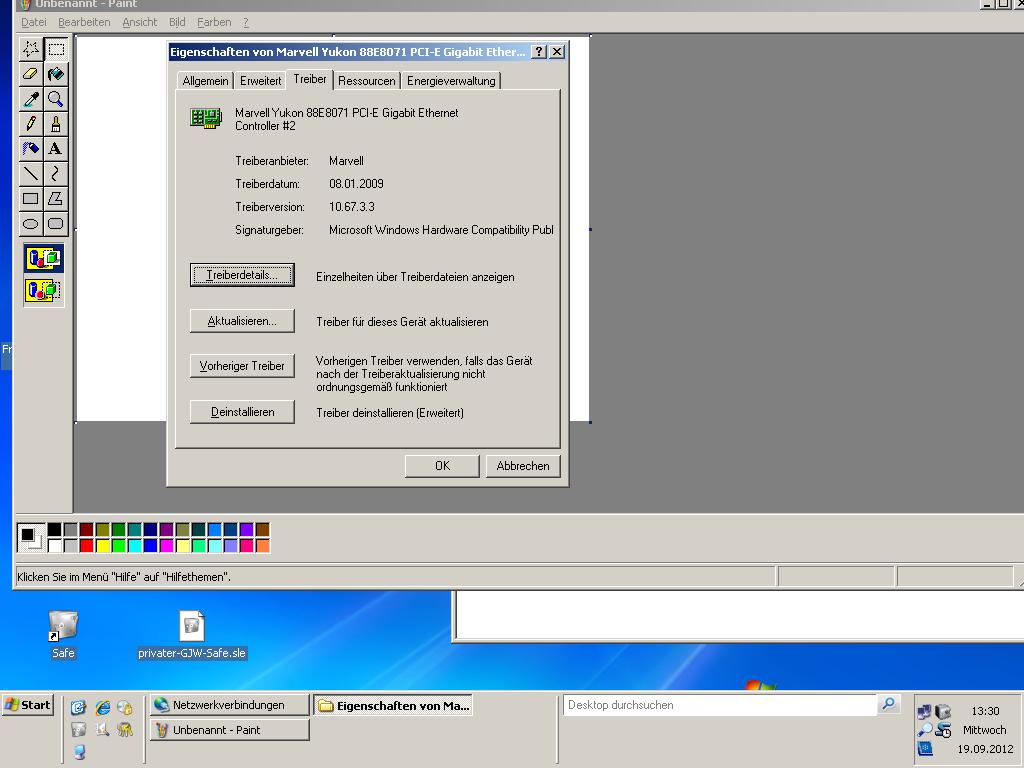Activate the Text tool
The width and height of the screenshot is (1024, 768).
(56, 149)
